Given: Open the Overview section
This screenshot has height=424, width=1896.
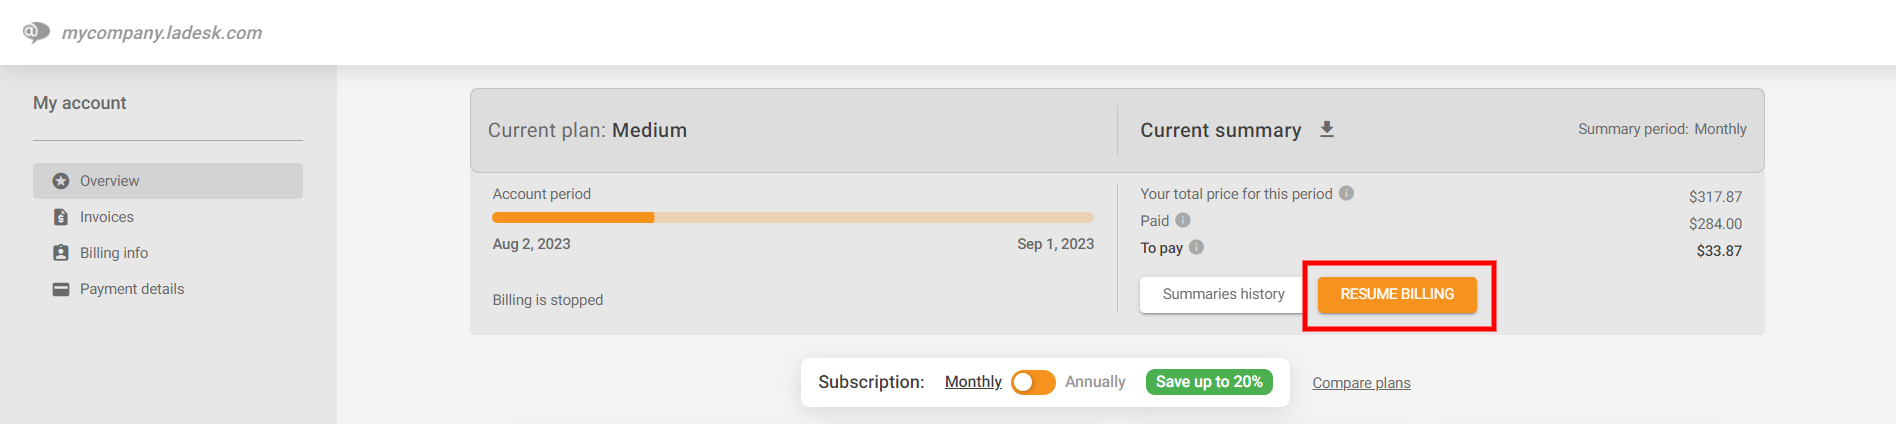Looking at the screenshot, I should (x=110, y=181).
